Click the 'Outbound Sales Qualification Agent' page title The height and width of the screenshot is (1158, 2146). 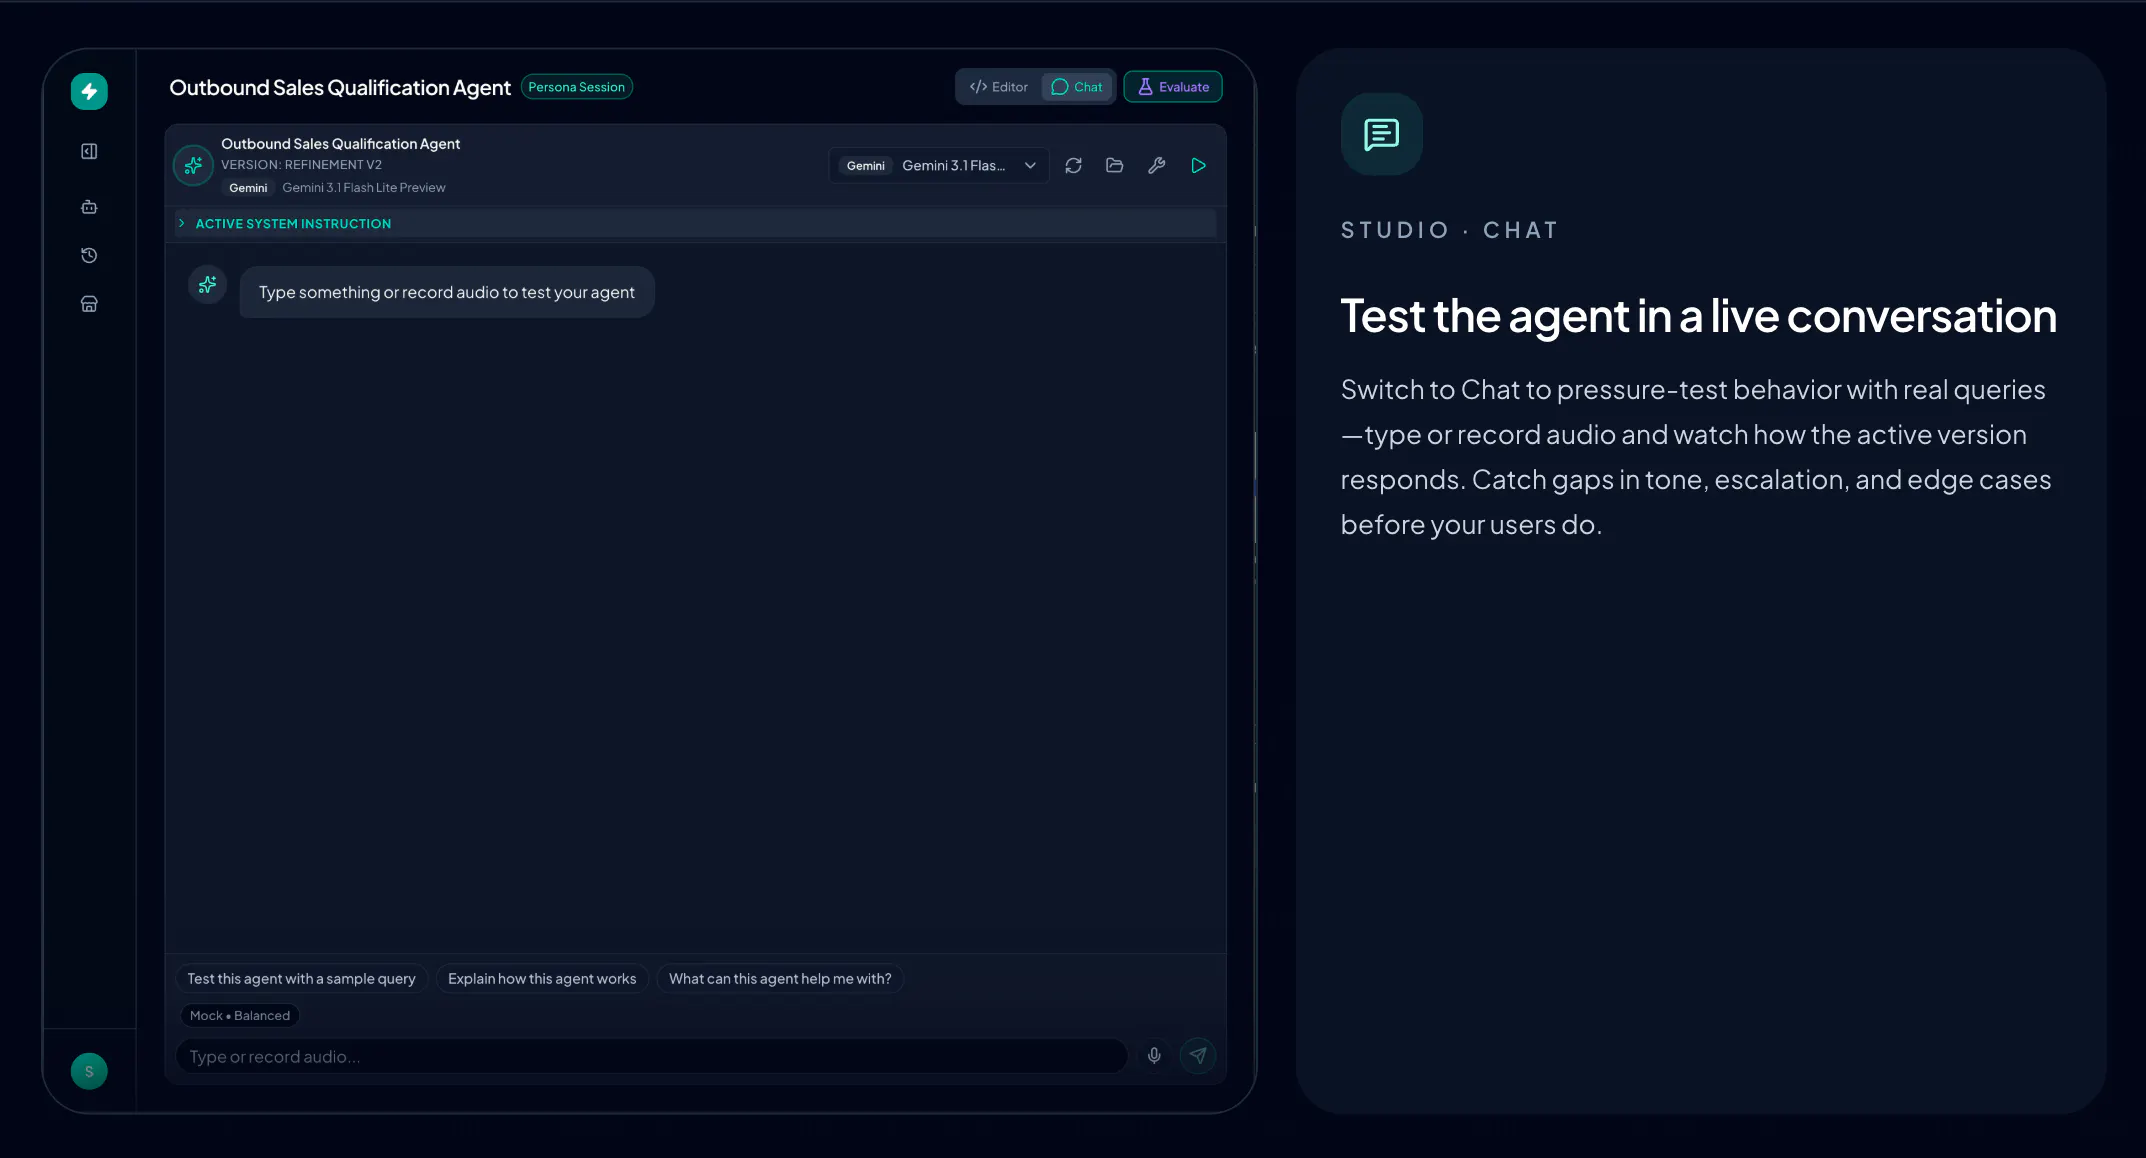click(x=340, y=88)
